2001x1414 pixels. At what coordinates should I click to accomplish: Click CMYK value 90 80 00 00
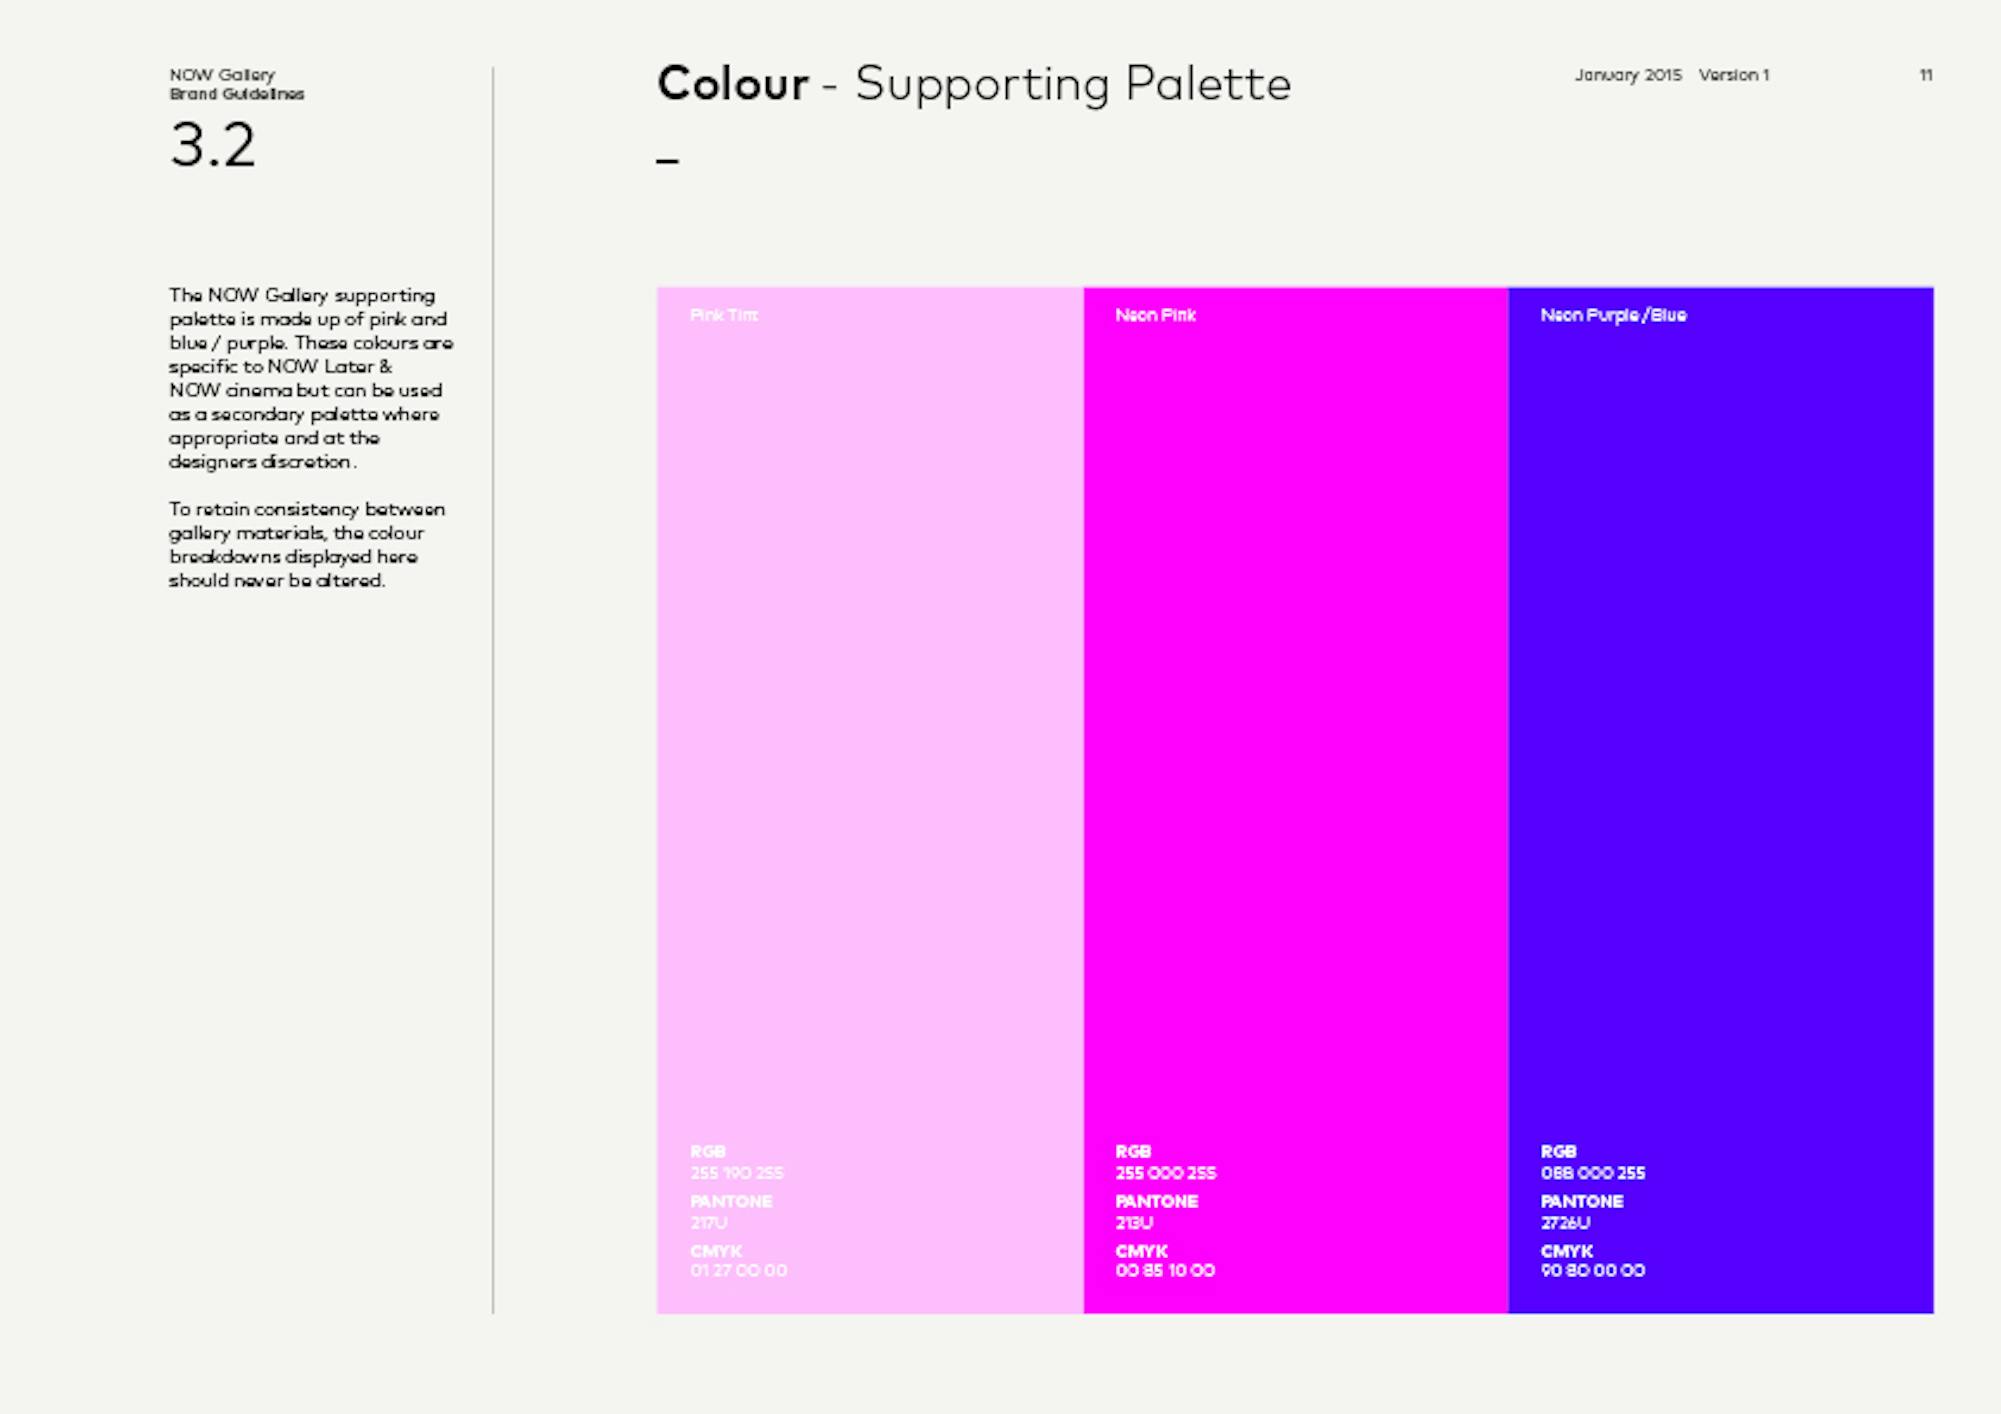1592,1270
